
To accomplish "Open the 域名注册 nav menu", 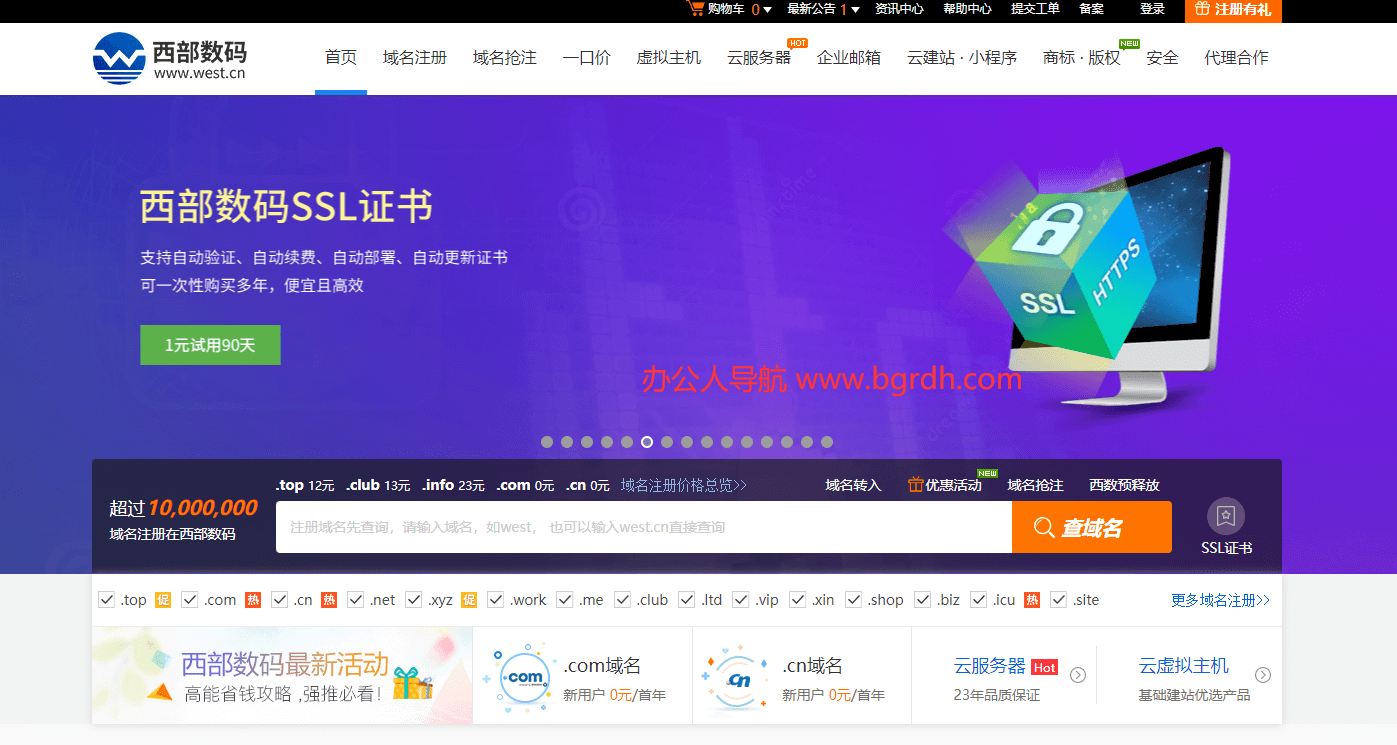I will pos(415,58).
